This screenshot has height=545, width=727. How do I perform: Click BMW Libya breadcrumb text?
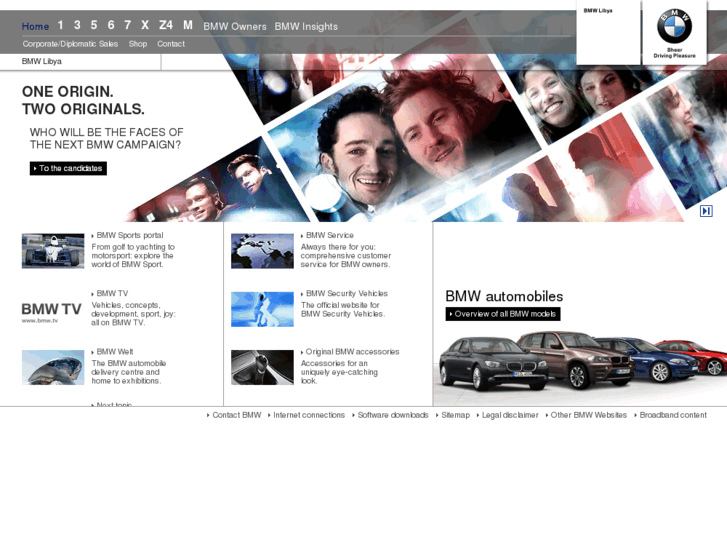click(x=42, y=61)
